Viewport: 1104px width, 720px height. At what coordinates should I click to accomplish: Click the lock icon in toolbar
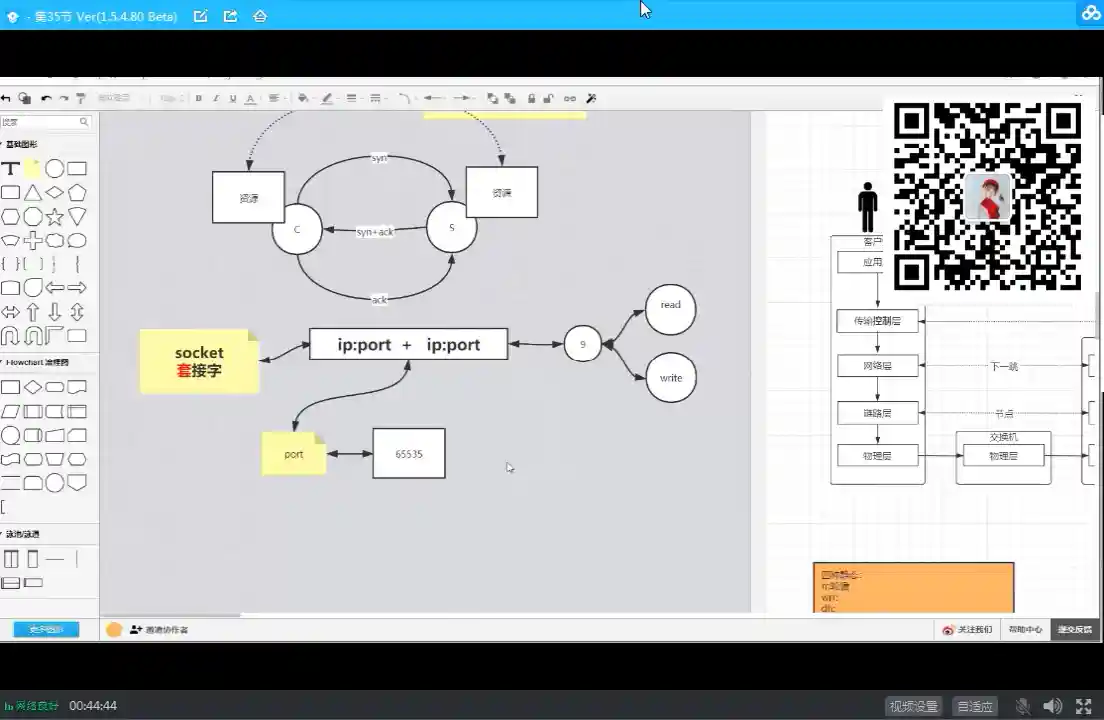(x=532, y=99)
